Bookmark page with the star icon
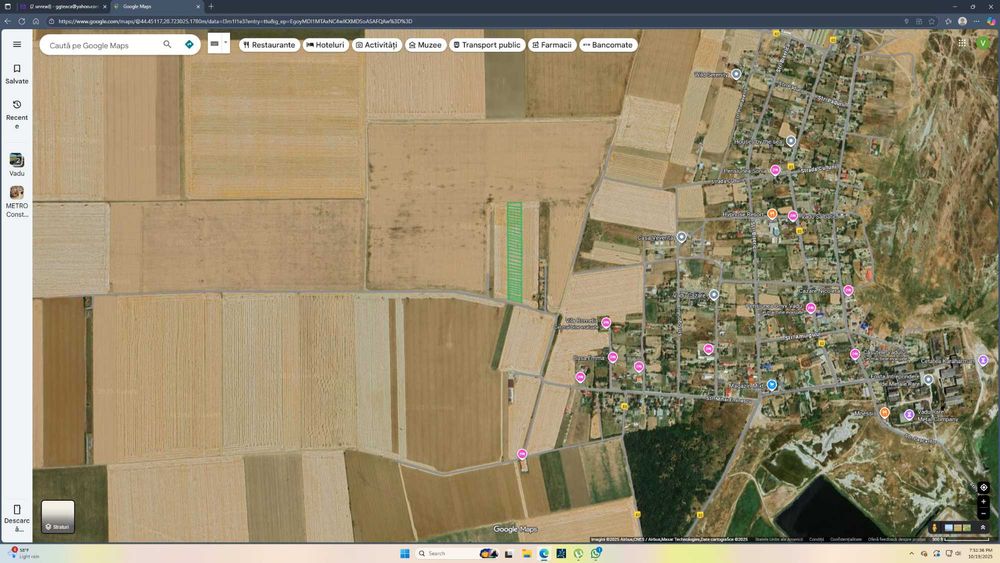The height and width of the screenshot is (563, 1000). click(932, 21)
